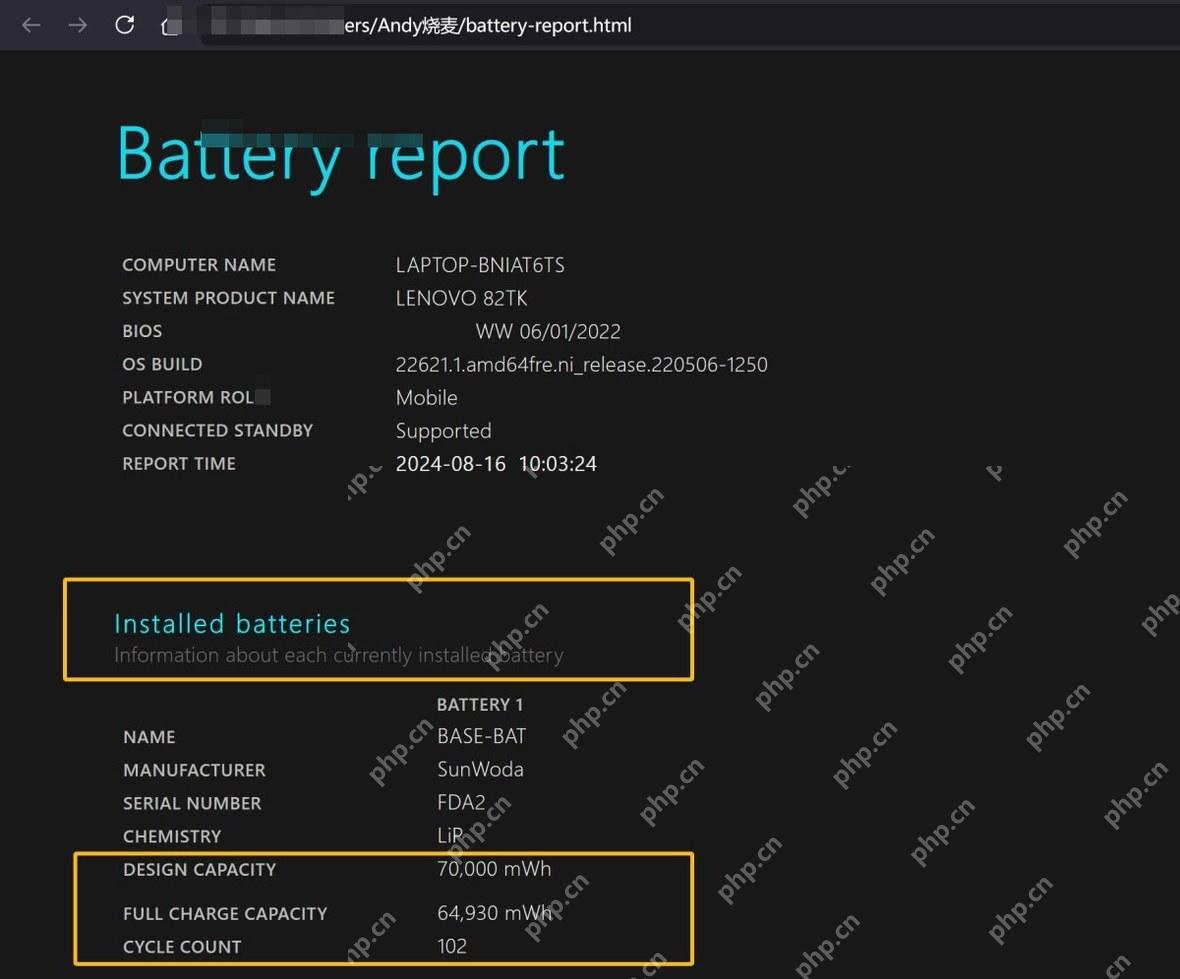Select the REPORT TIME label

click(x=179, y=464)
